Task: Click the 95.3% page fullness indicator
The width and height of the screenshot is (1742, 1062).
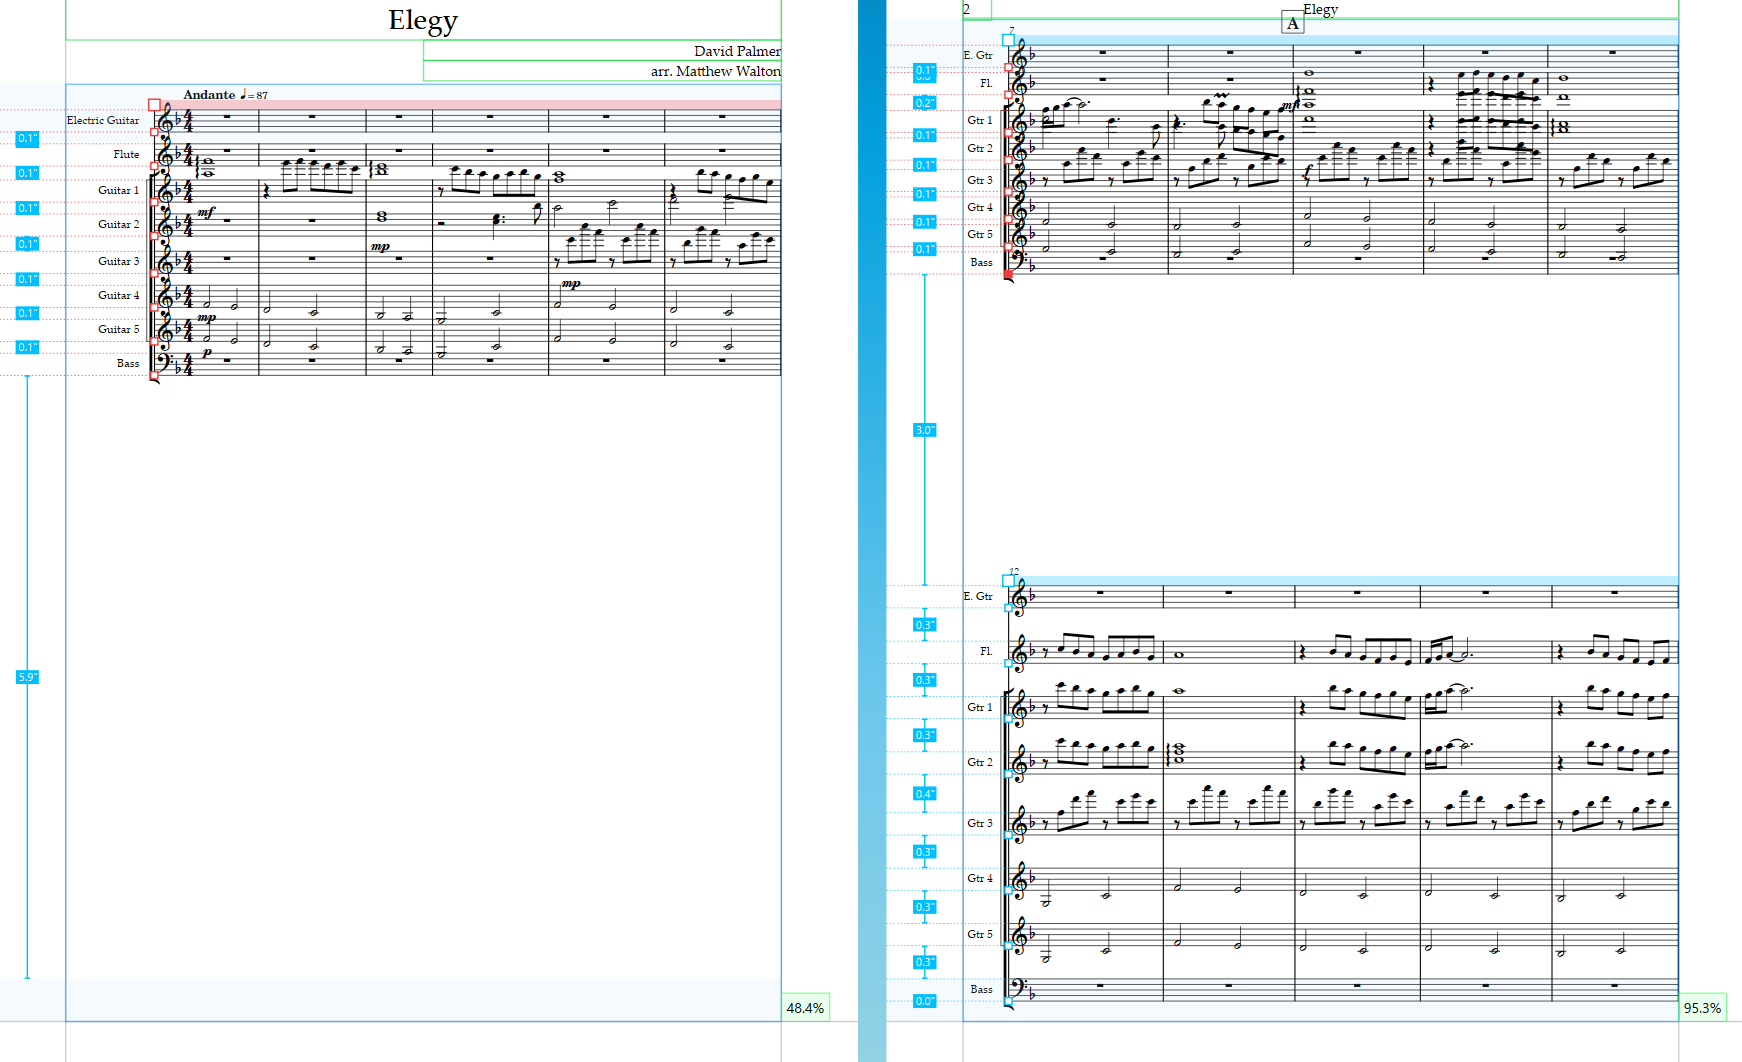Action: click(x=1702, y=1008)
